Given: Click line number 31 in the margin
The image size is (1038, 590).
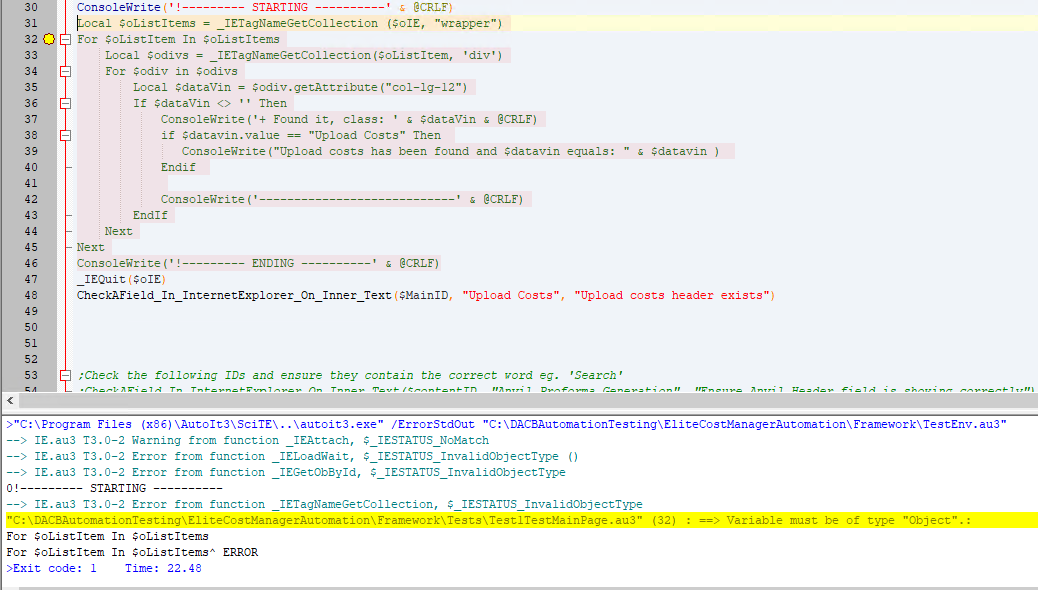Looking at the screenshot, I should tap(30, 23).
